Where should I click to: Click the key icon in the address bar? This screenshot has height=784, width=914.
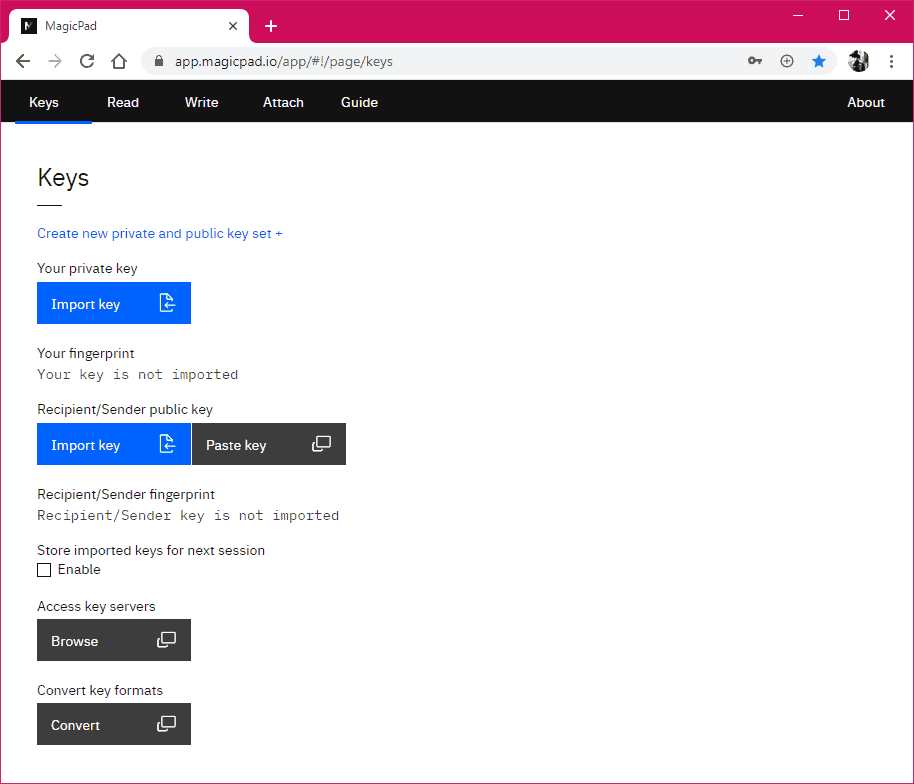click(755, 61)
